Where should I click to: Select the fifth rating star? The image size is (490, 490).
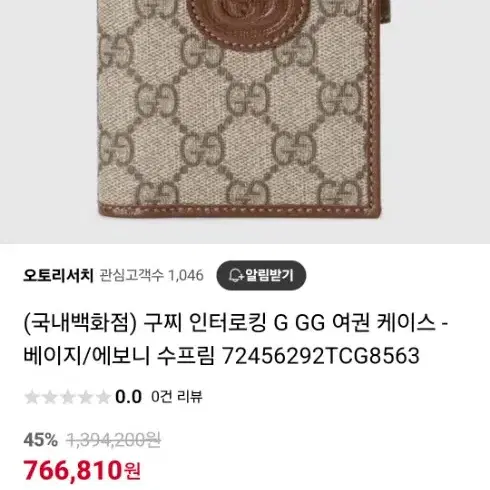[103, 397]
